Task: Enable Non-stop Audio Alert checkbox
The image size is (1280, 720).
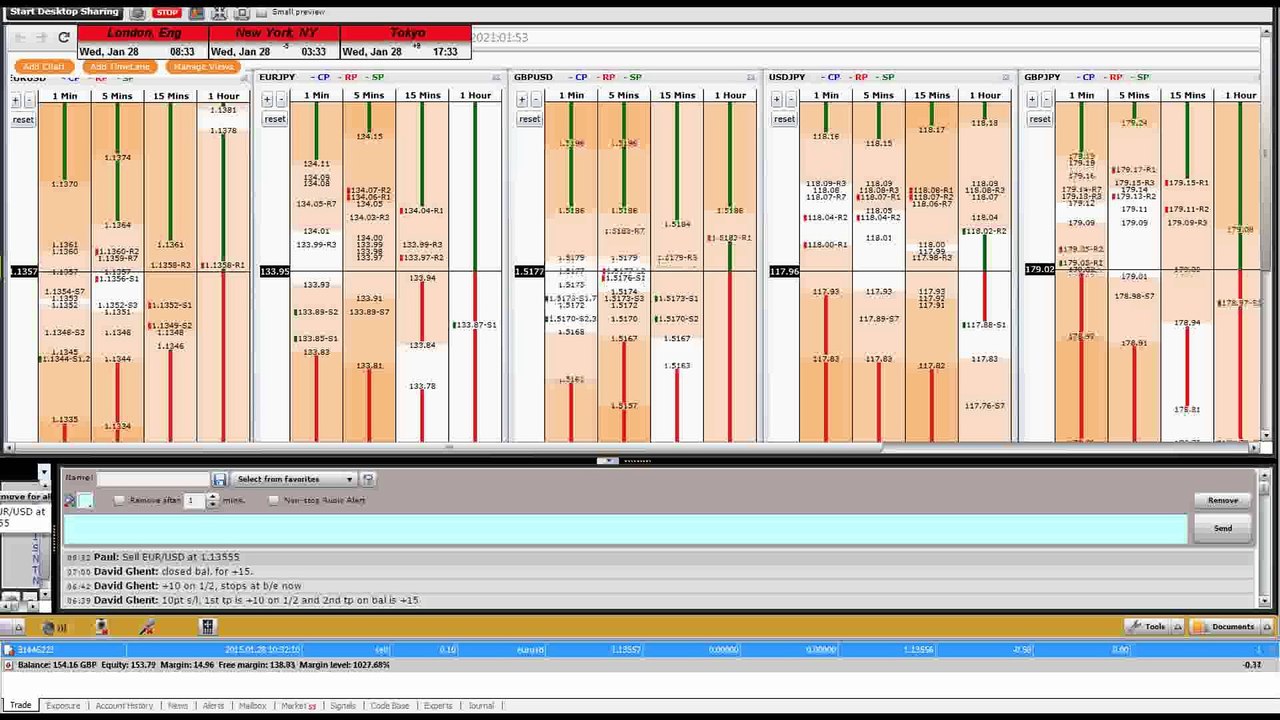Action: [274, 500]
